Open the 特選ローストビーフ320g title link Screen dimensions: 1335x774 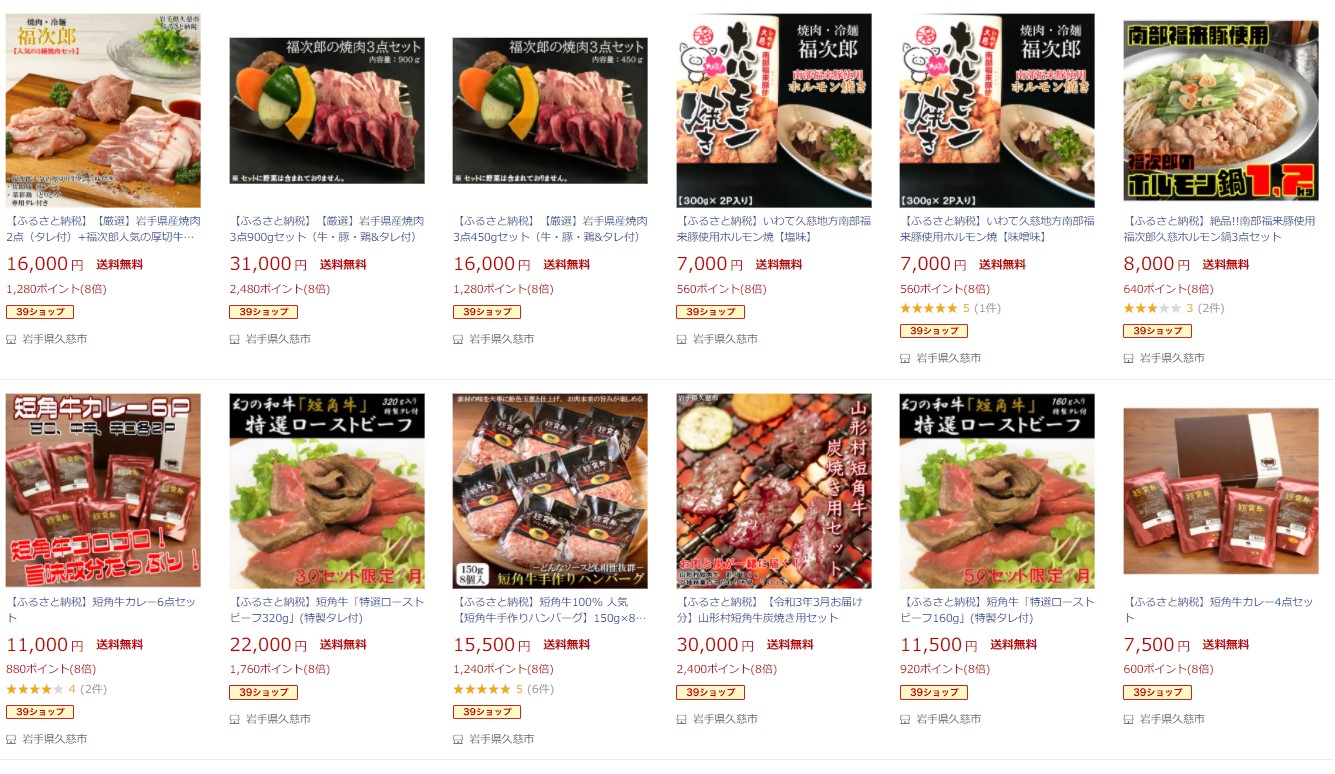[x=327, y=610]
